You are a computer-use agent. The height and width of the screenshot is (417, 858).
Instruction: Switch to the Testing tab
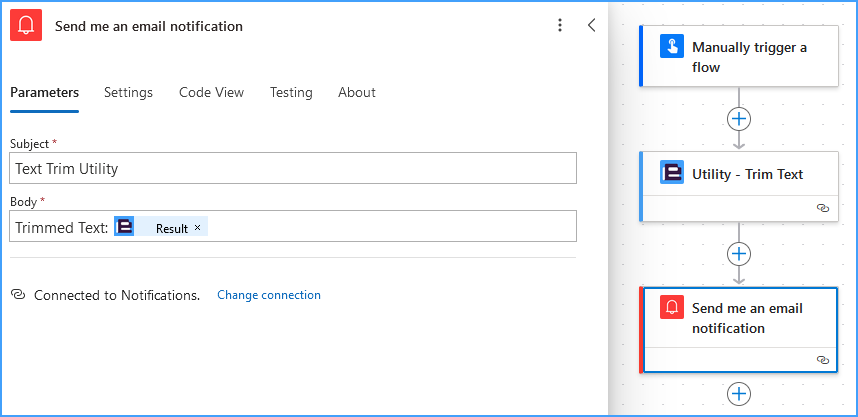291,92
